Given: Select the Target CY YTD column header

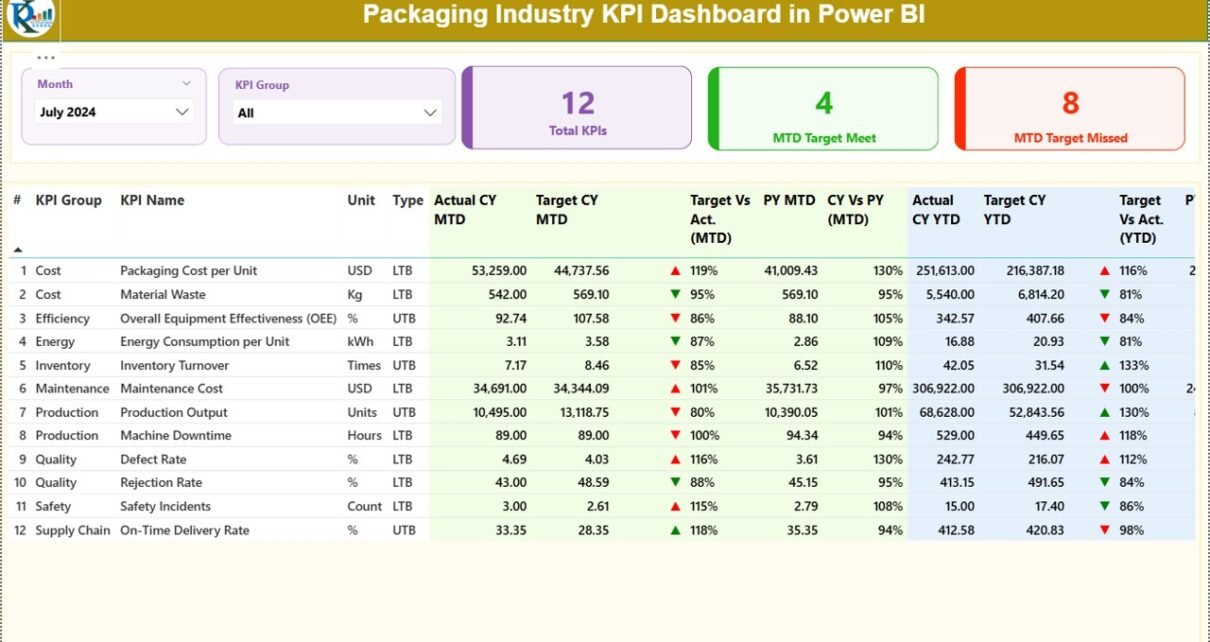Looking at the screenshot, I should pos(1015,209).
